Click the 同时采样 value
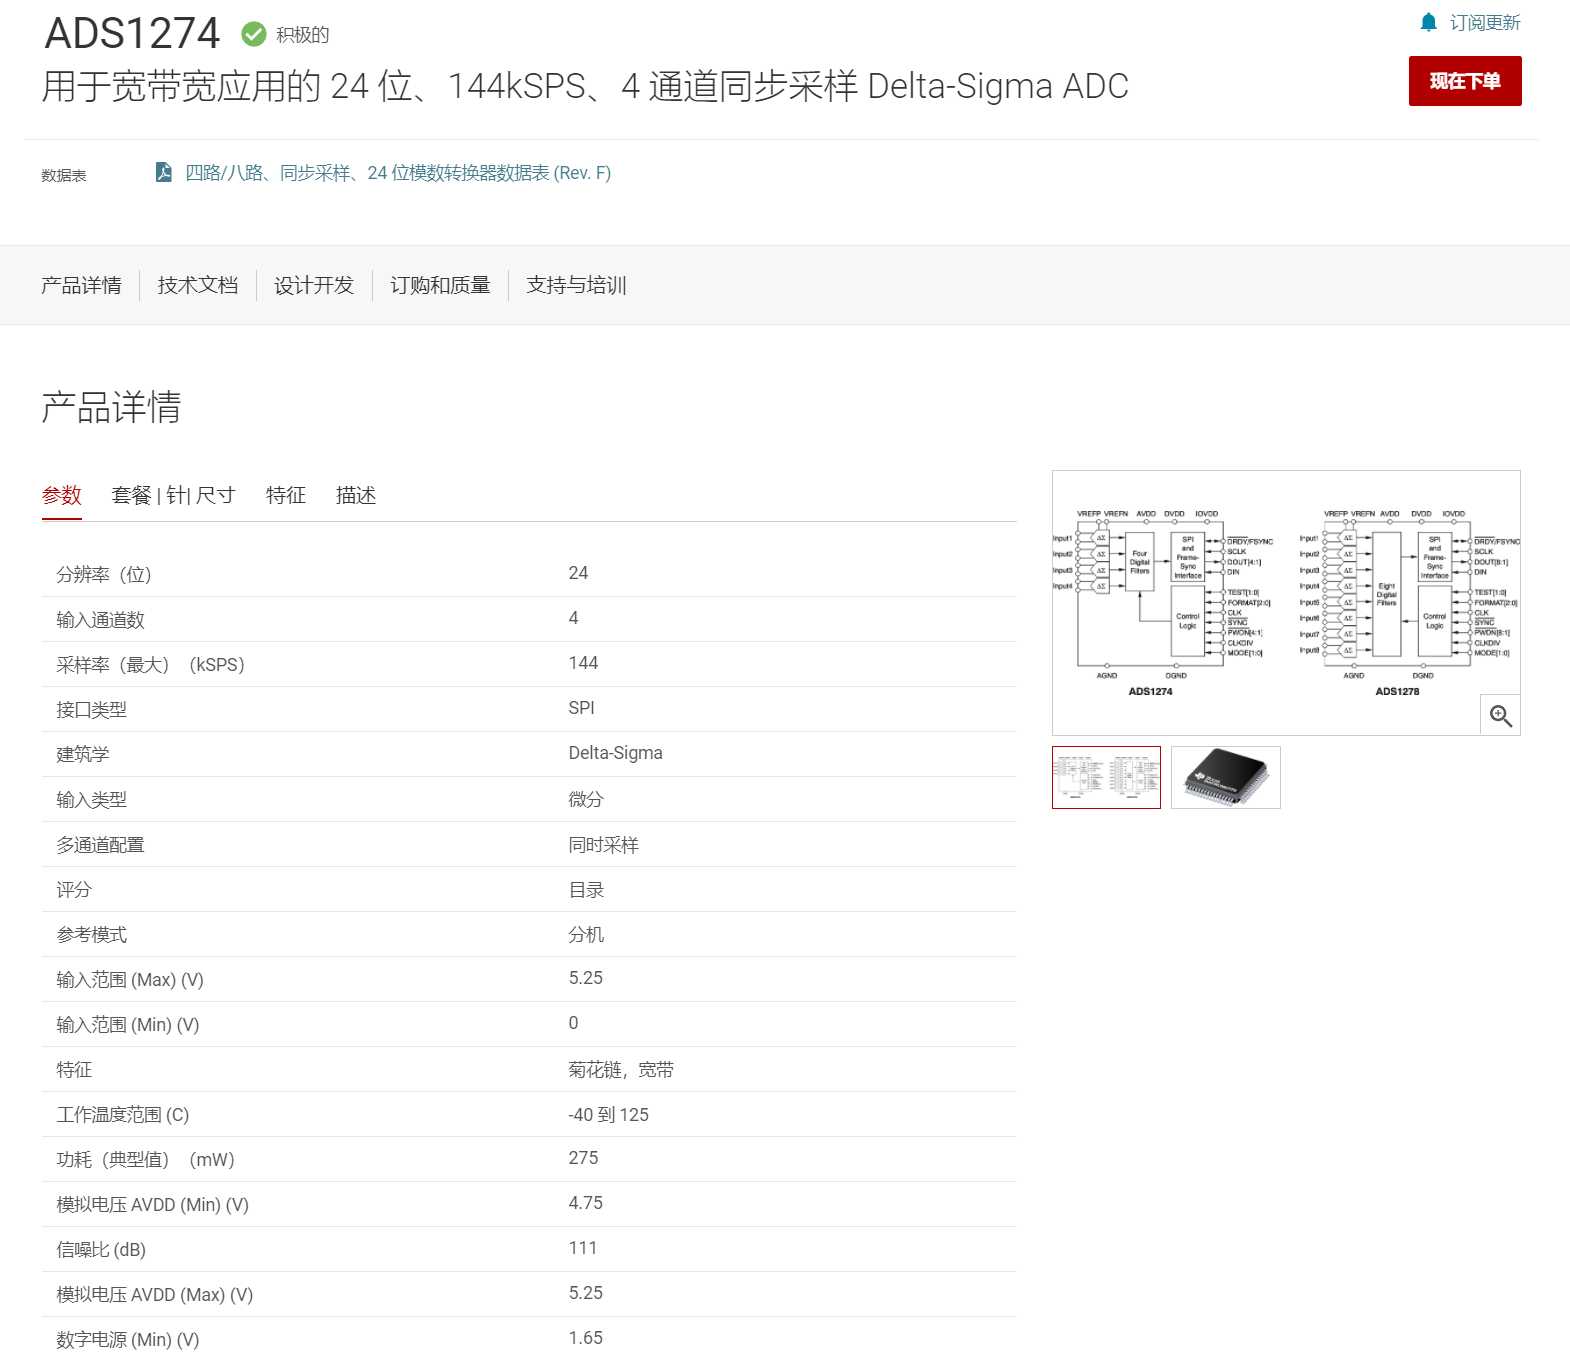Image resolution: width=1570 pixels, height=1367 pixels. point(603,845)
